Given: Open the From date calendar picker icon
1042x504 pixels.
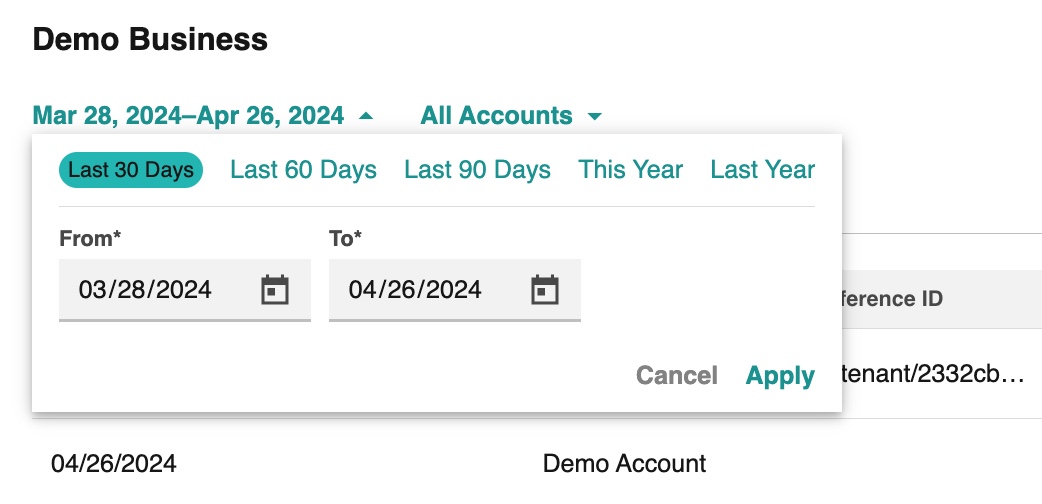Looking at the screenshot, I should coord(274,290).
